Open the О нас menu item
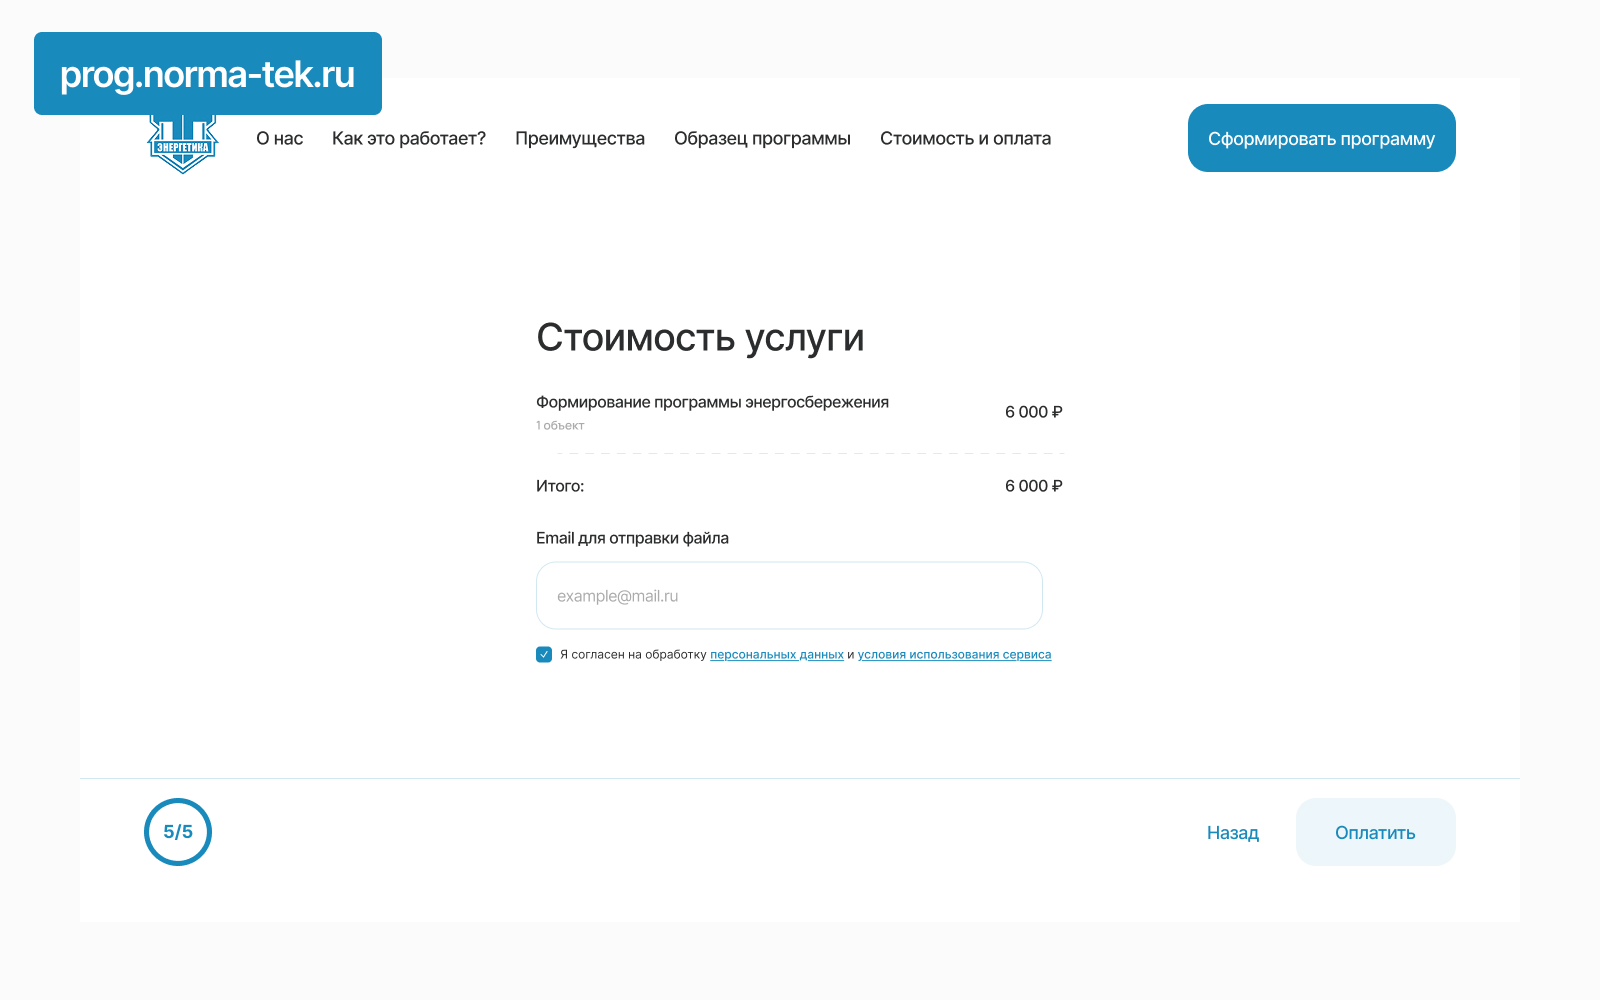This screenshot has height=1000, width=1600. [279, 139]
